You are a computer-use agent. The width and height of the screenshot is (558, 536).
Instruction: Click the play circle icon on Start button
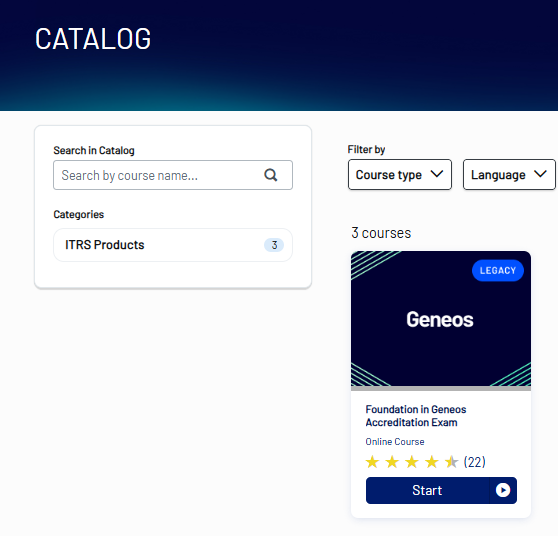[x=503, y=490]
